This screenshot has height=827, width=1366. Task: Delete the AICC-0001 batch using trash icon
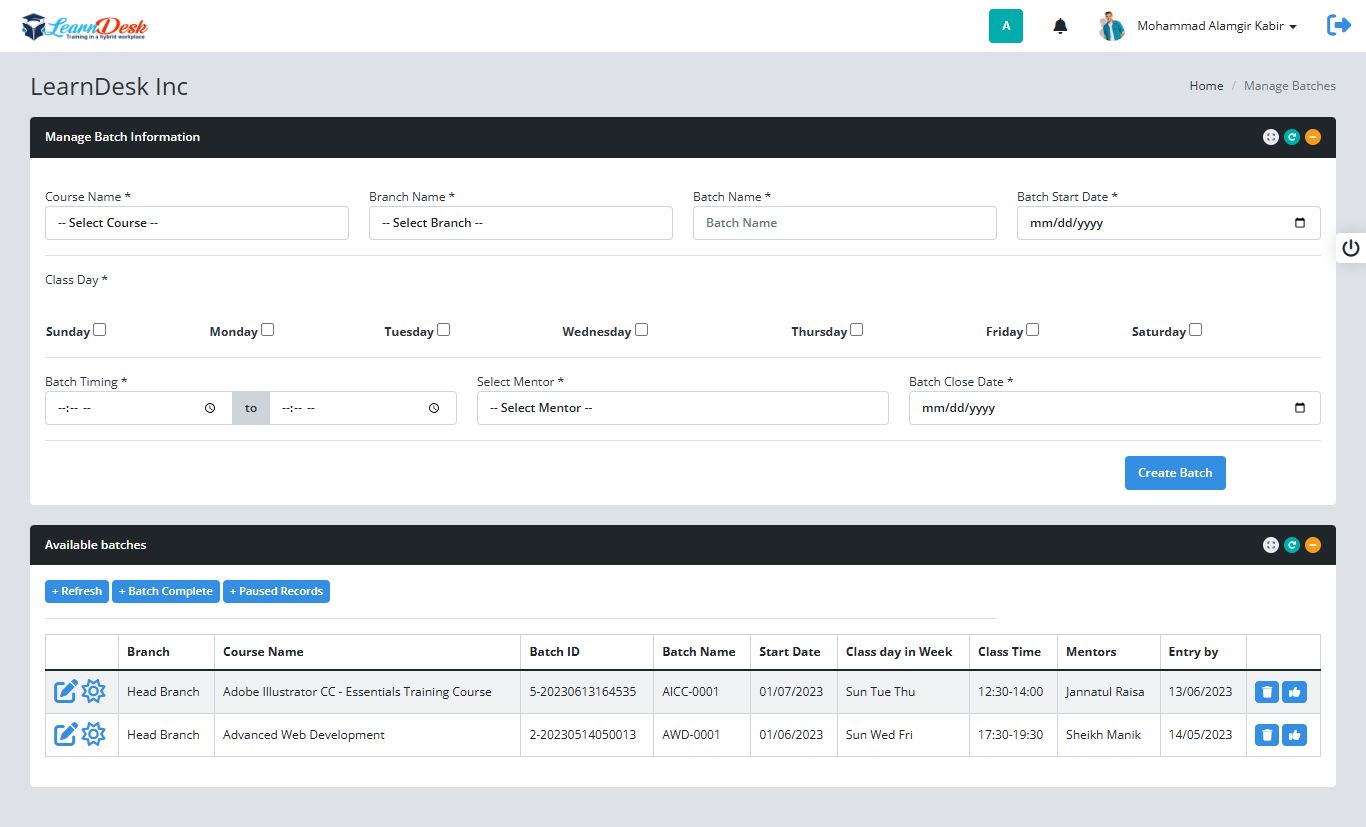[x=1267, y=692]
